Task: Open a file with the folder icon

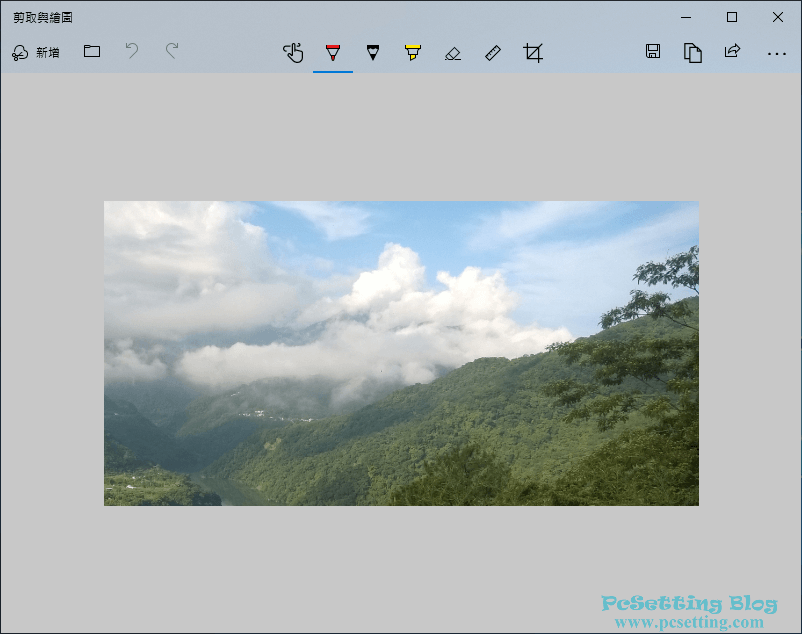Action: (x=92, y=52)
